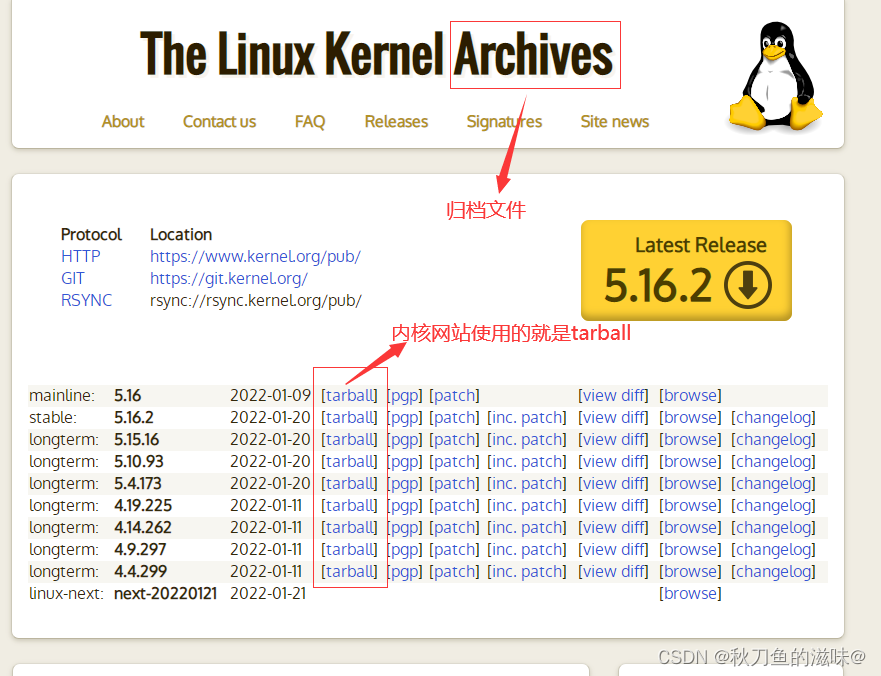The height and width of the screenshot is (676, 881).
Task: Open the Releases page
Action: (x=396, y=121)
